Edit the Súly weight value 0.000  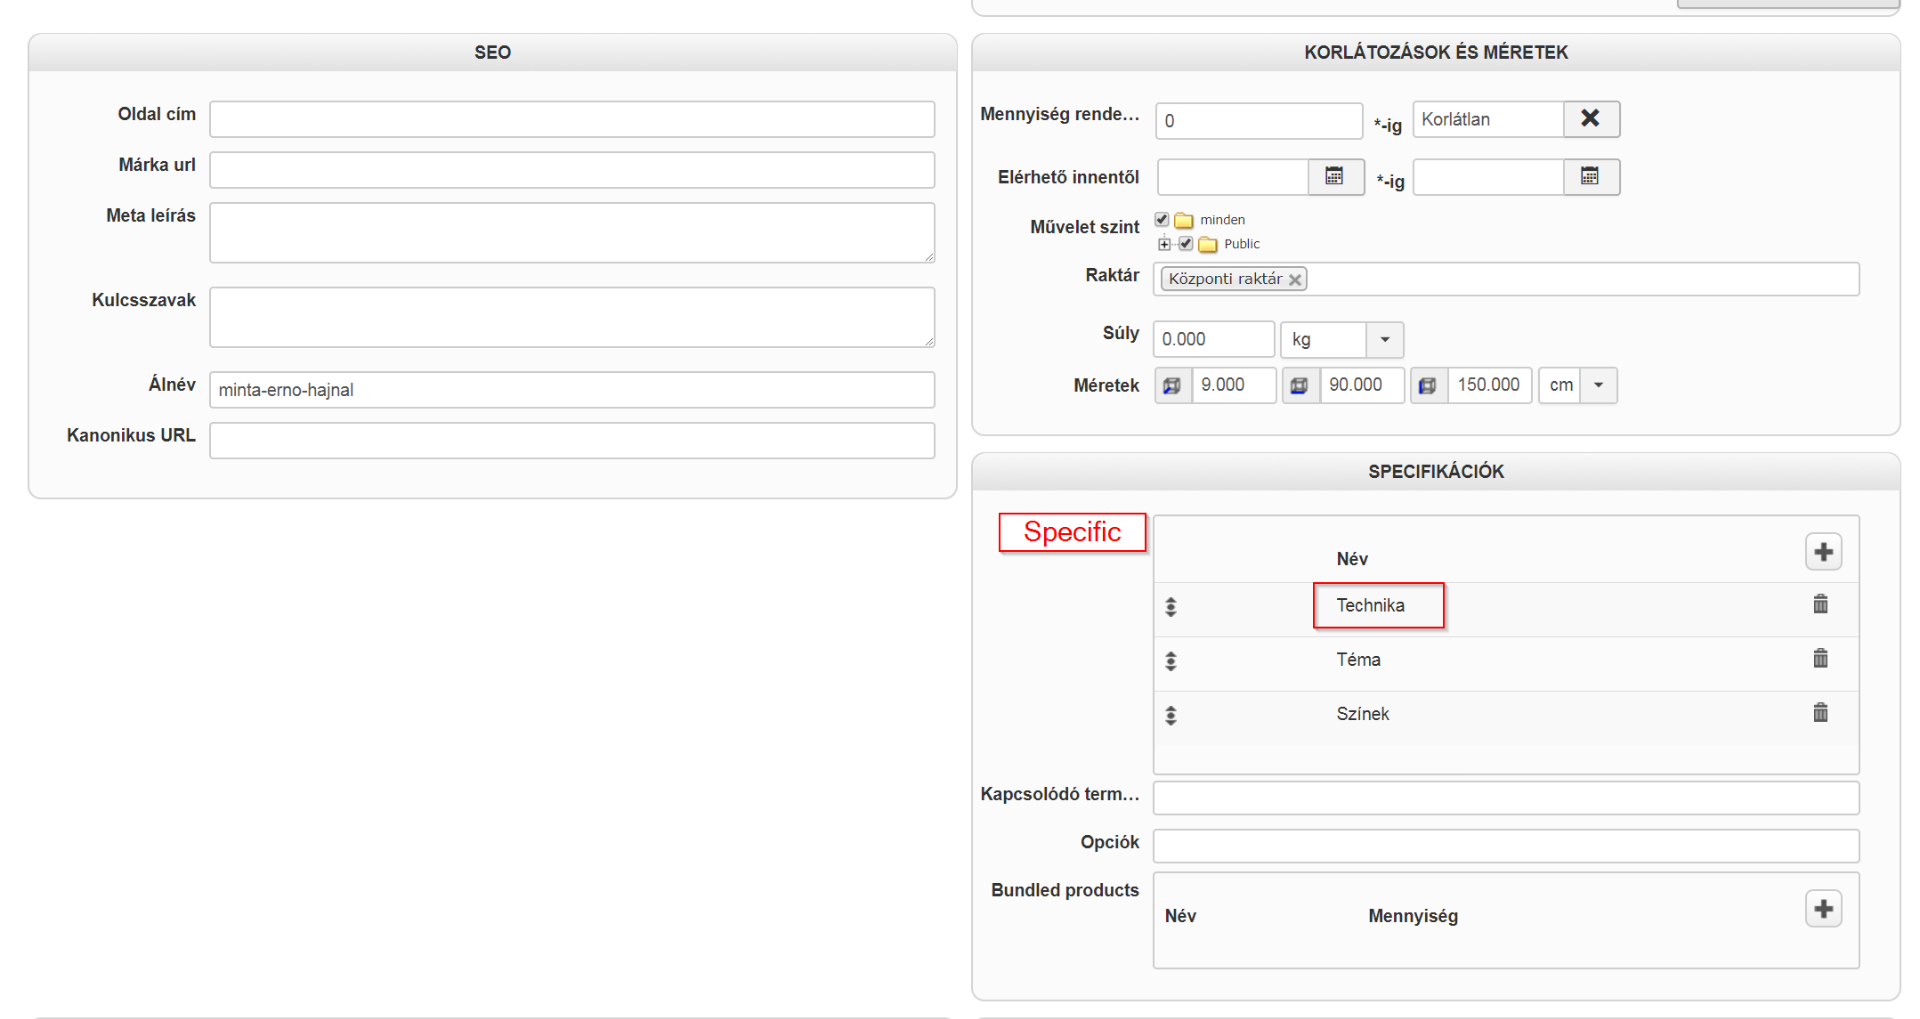pyautogui.click(x=1214, y=340)
